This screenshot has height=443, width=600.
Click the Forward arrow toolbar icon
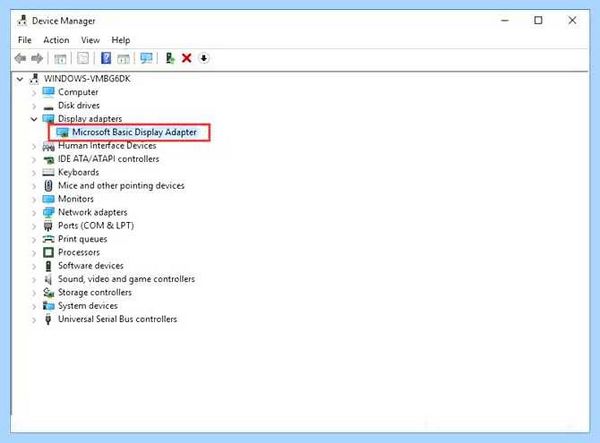point(37,59)
